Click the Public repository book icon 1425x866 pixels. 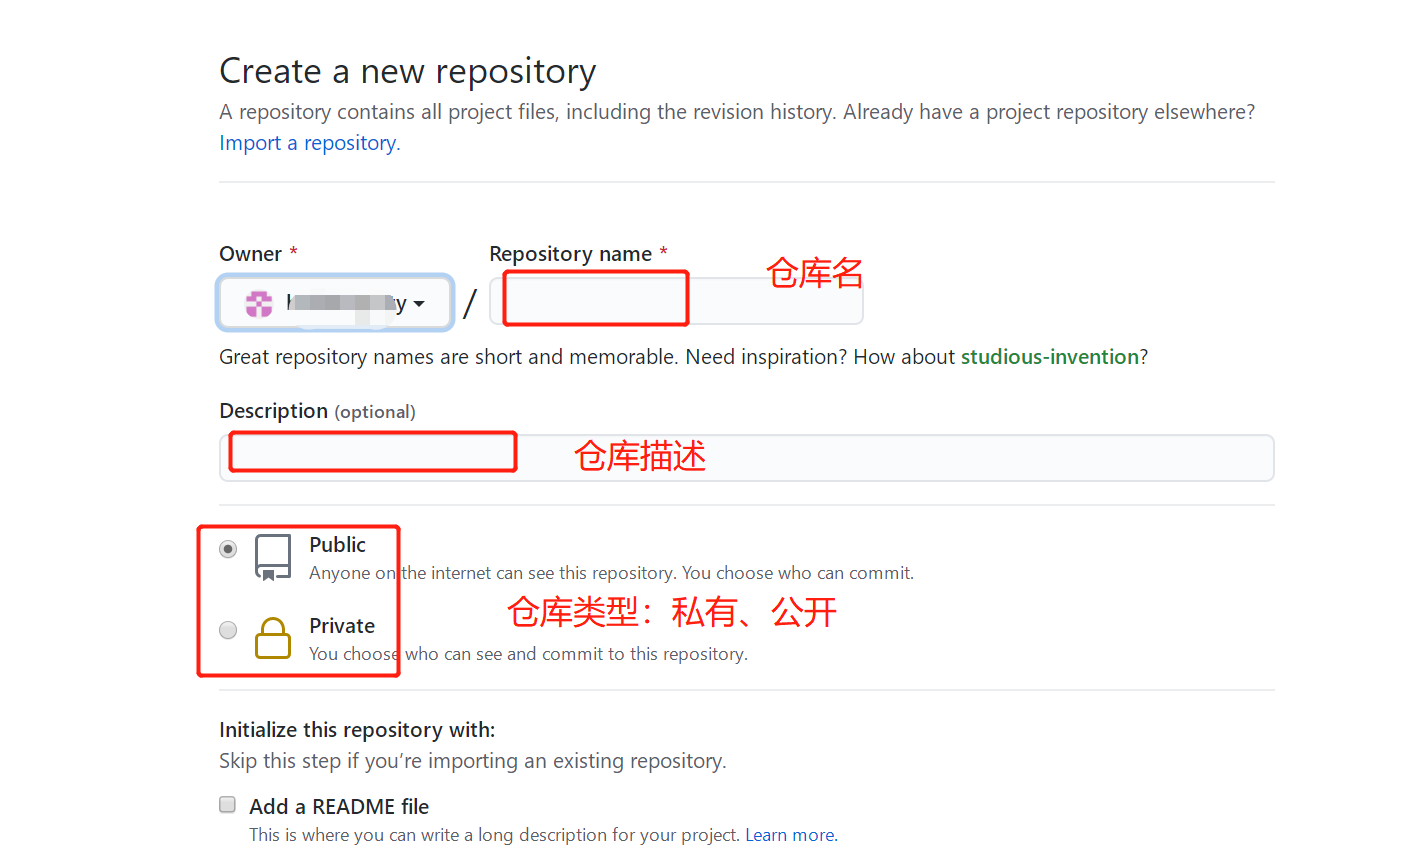[x=273, y=557]
